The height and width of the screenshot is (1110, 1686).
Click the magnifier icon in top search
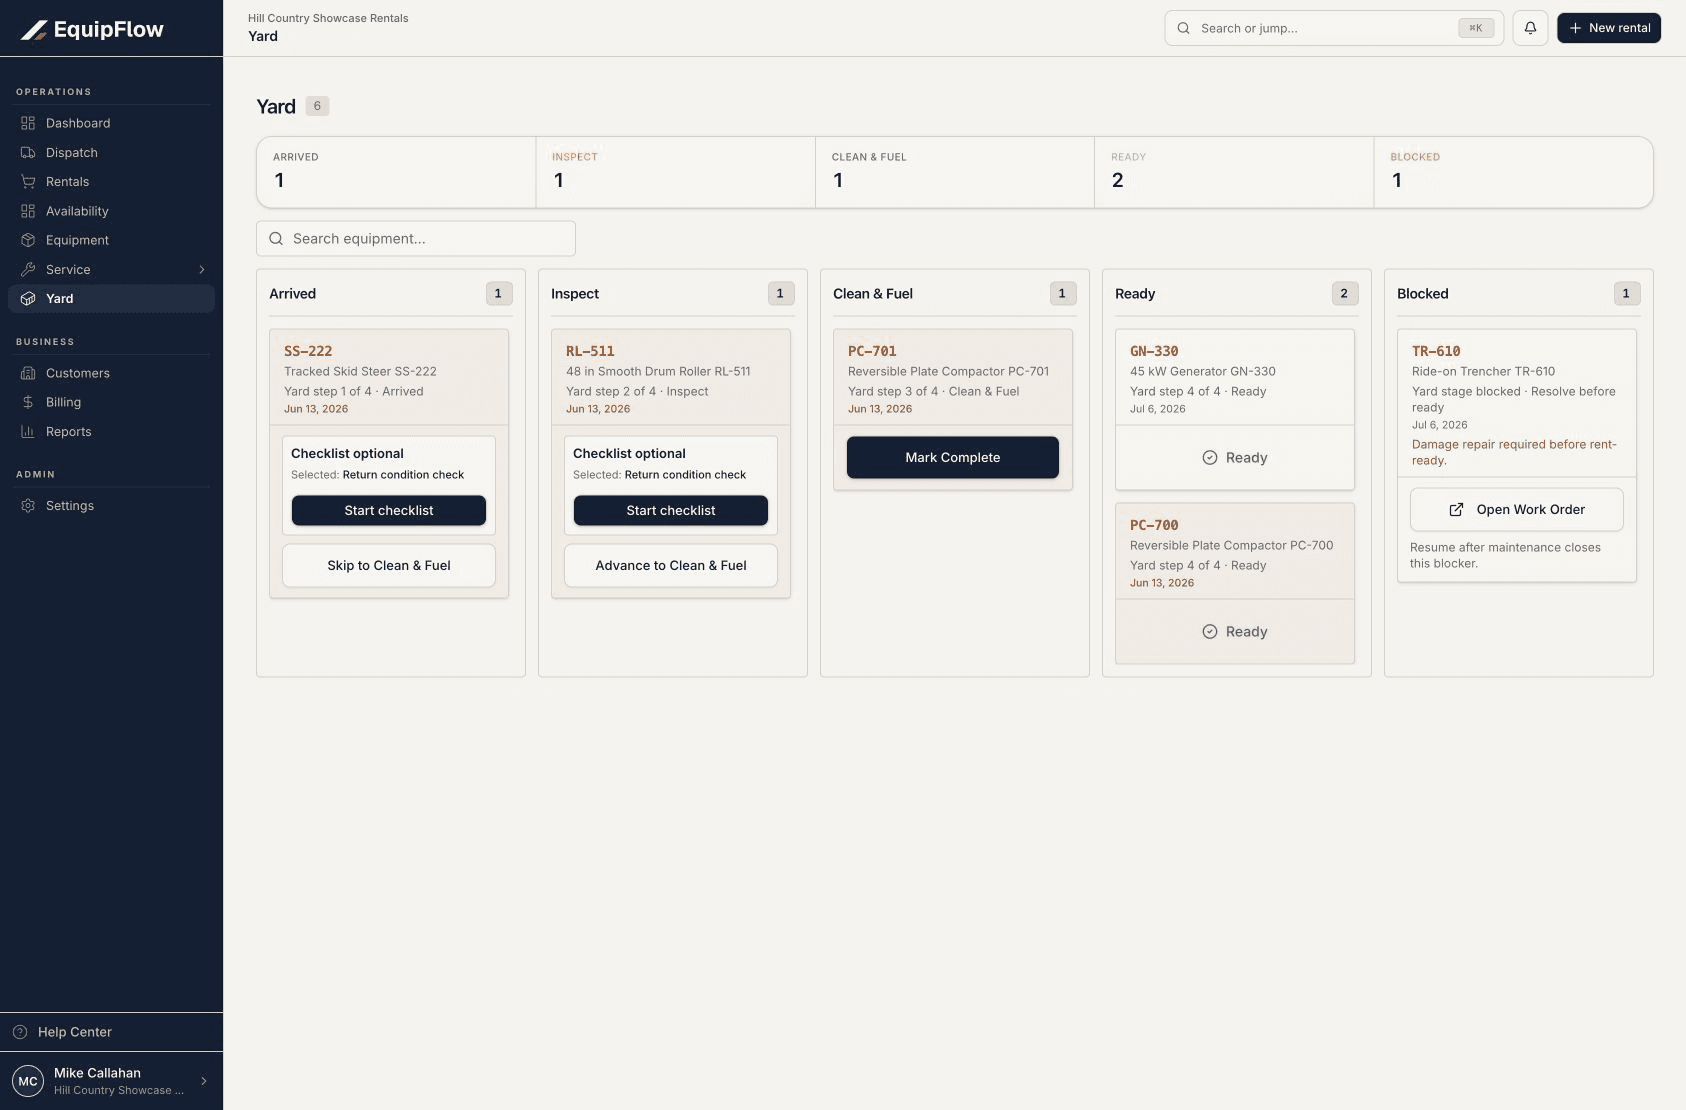pyautogui.click(x=1184, y=28)
